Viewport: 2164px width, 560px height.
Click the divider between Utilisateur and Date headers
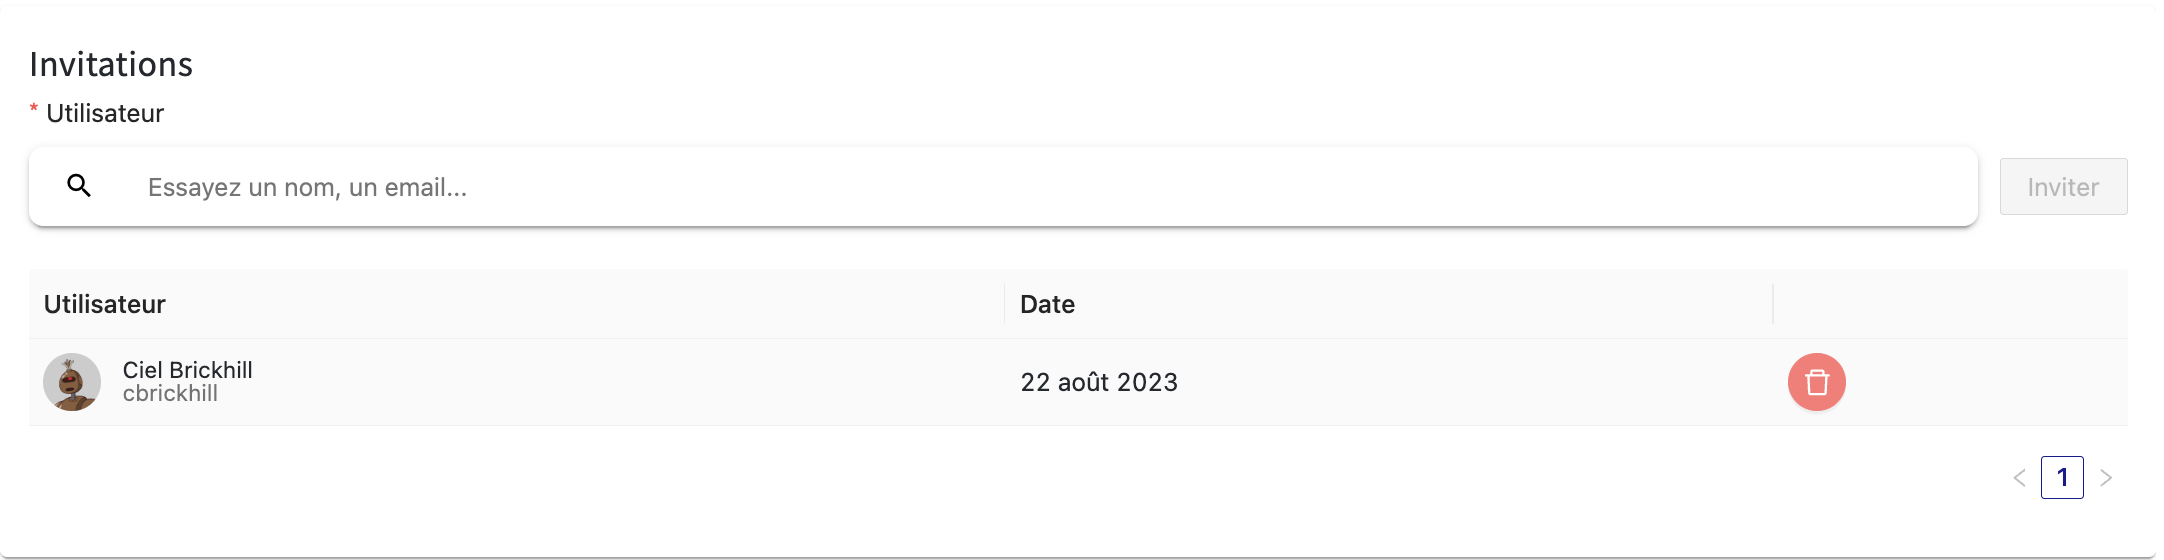tap(1004, 304)
